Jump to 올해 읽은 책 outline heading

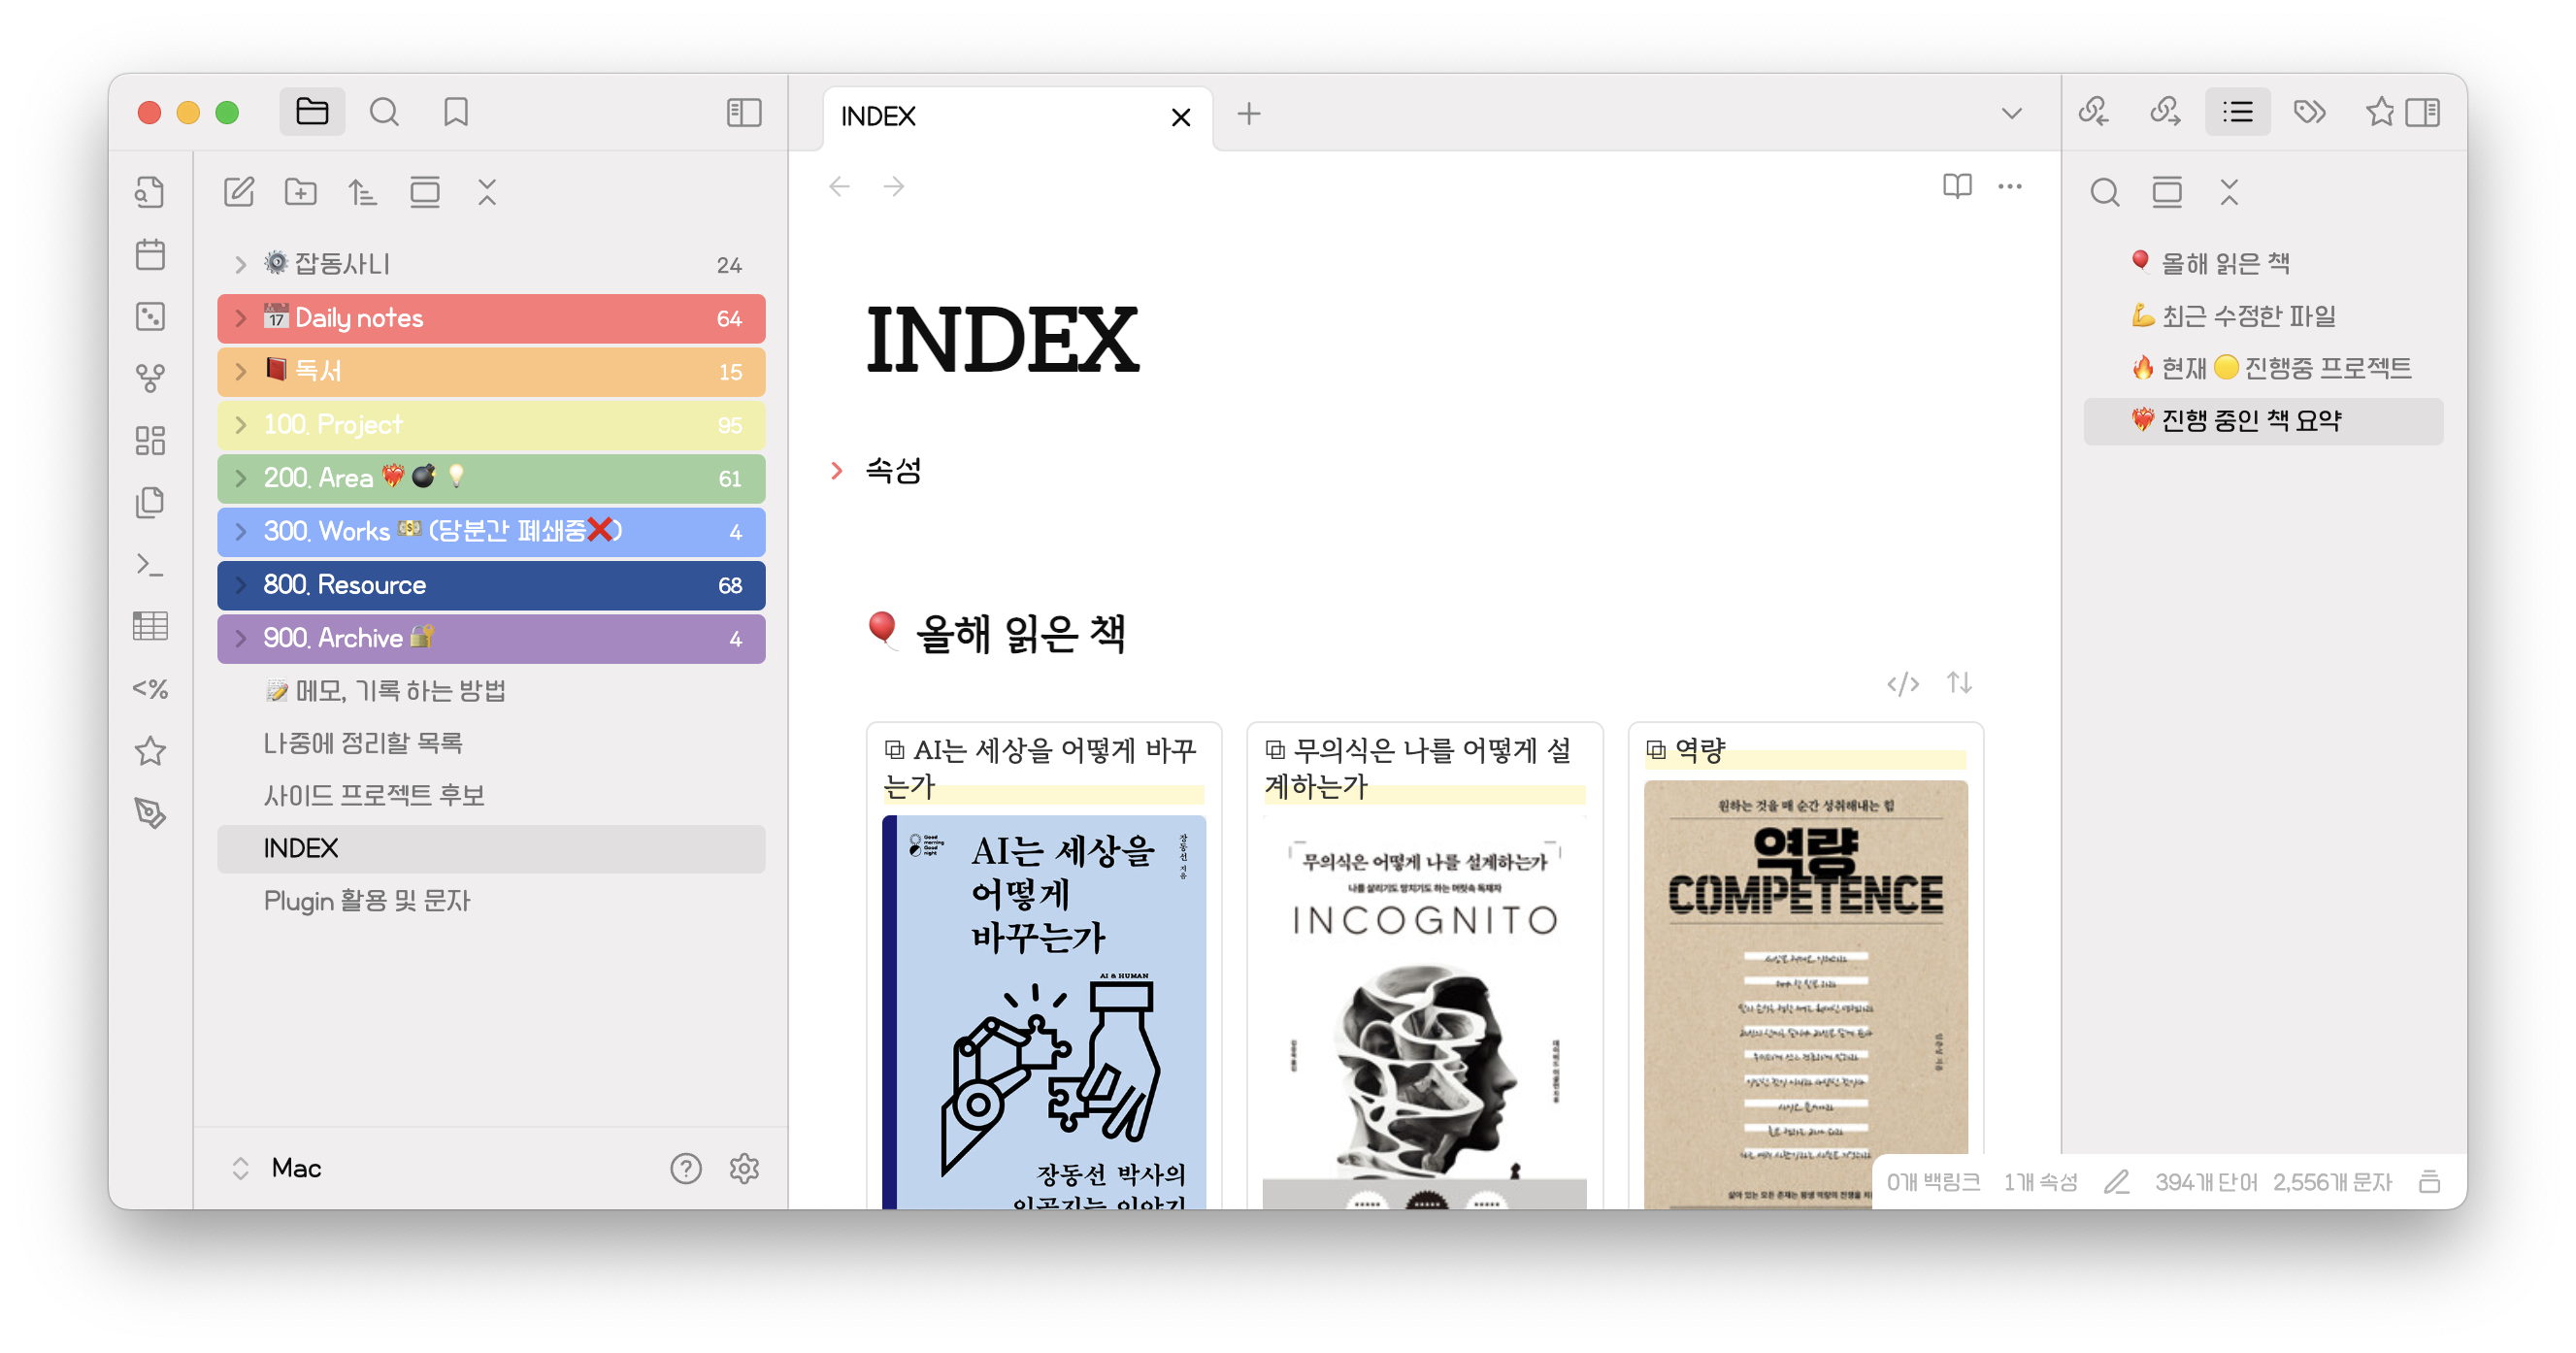pyautogui.click(x=2264, y=263)
